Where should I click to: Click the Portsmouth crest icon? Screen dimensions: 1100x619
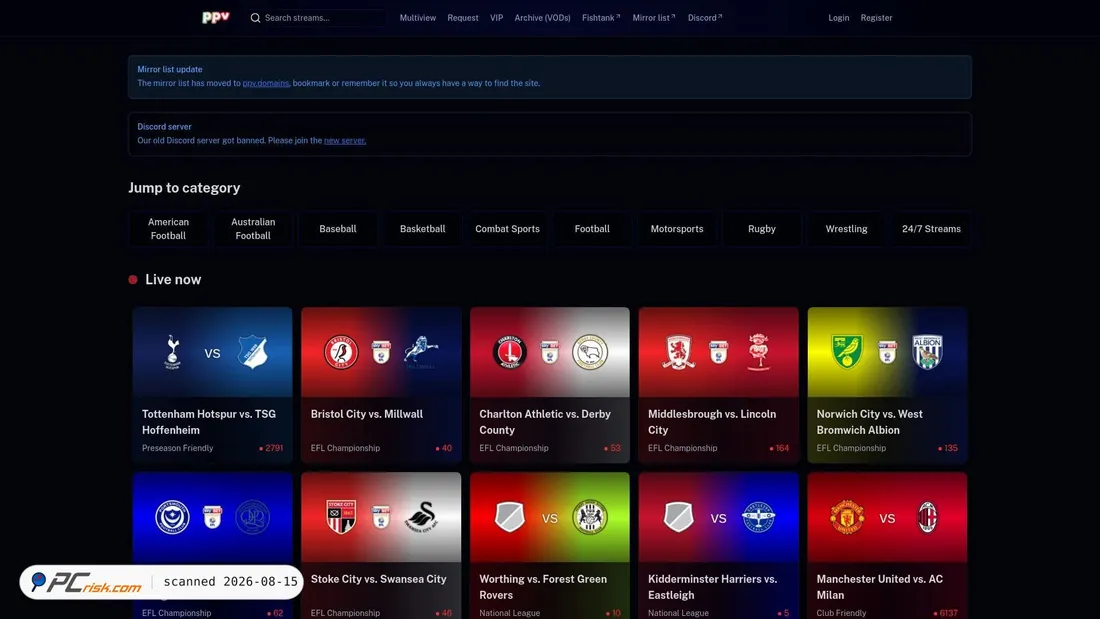[x=173, y=518]
